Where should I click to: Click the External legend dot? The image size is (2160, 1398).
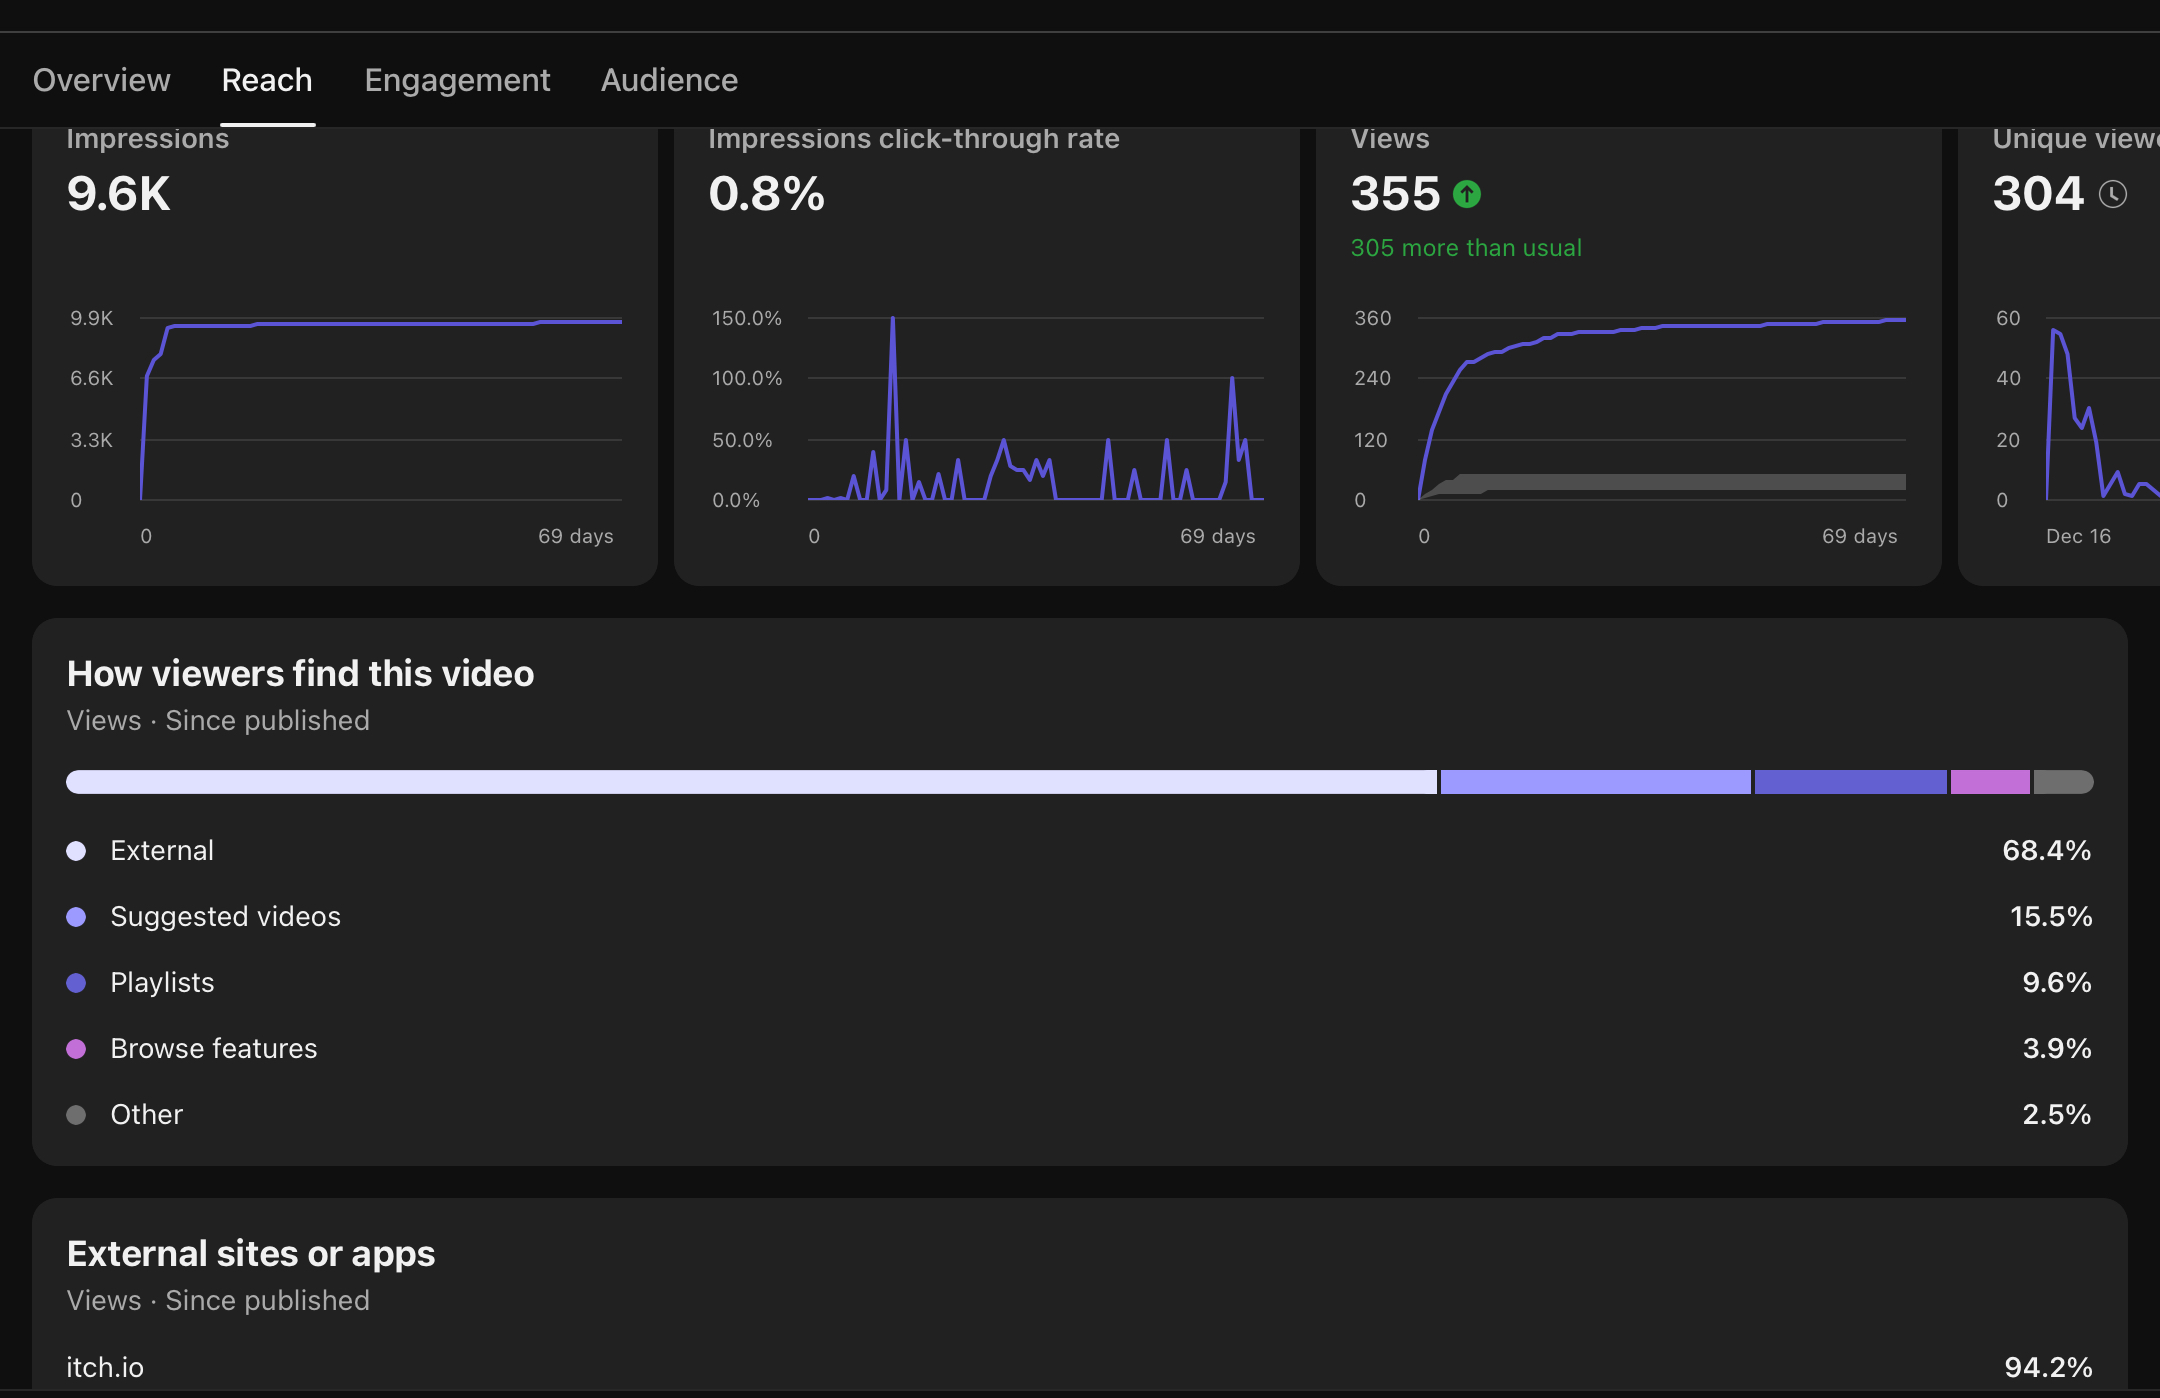(76, 851)
